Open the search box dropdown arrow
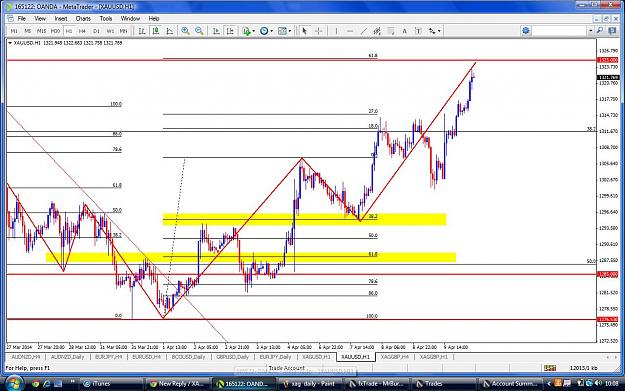The image size is (625, 391). pyautogui.click(x=590, y=31)
